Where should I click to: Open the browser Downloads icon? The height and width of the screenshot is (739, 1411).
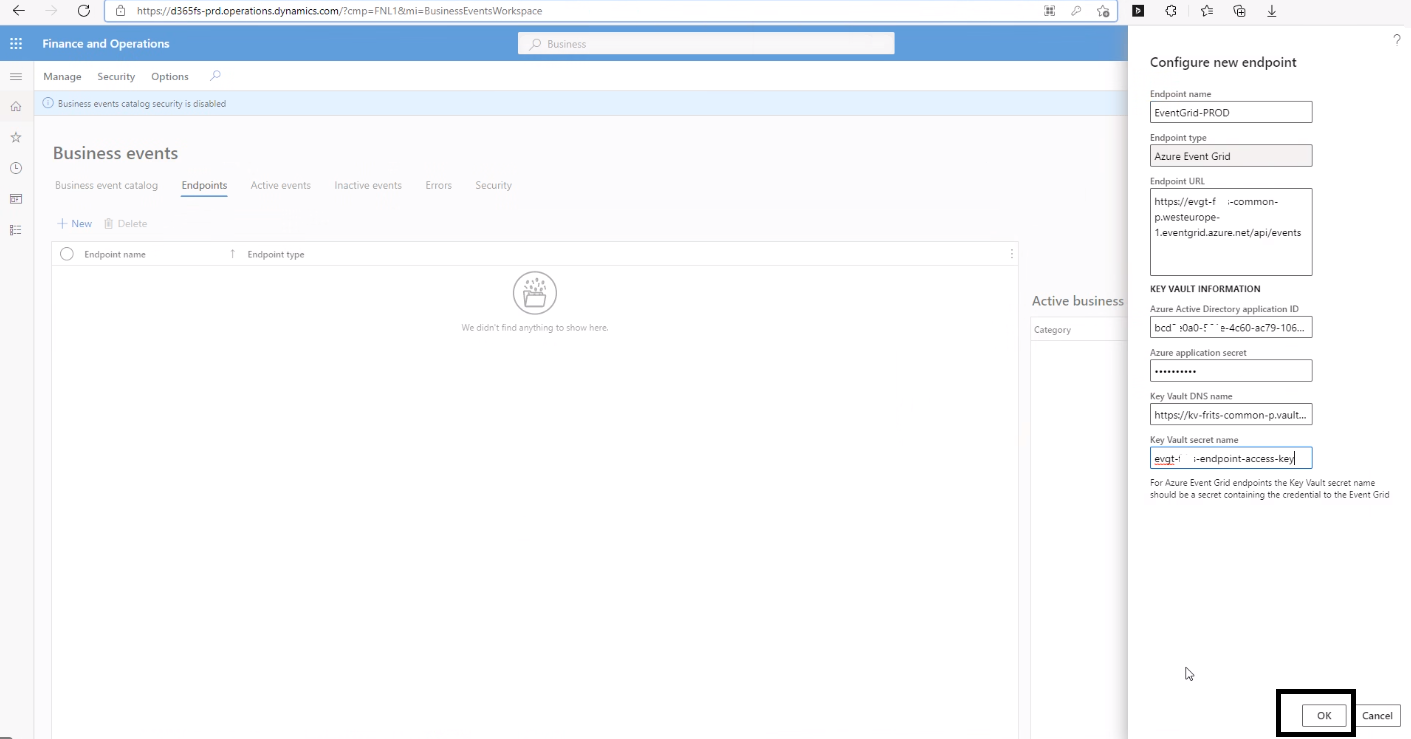[1271, 11]
